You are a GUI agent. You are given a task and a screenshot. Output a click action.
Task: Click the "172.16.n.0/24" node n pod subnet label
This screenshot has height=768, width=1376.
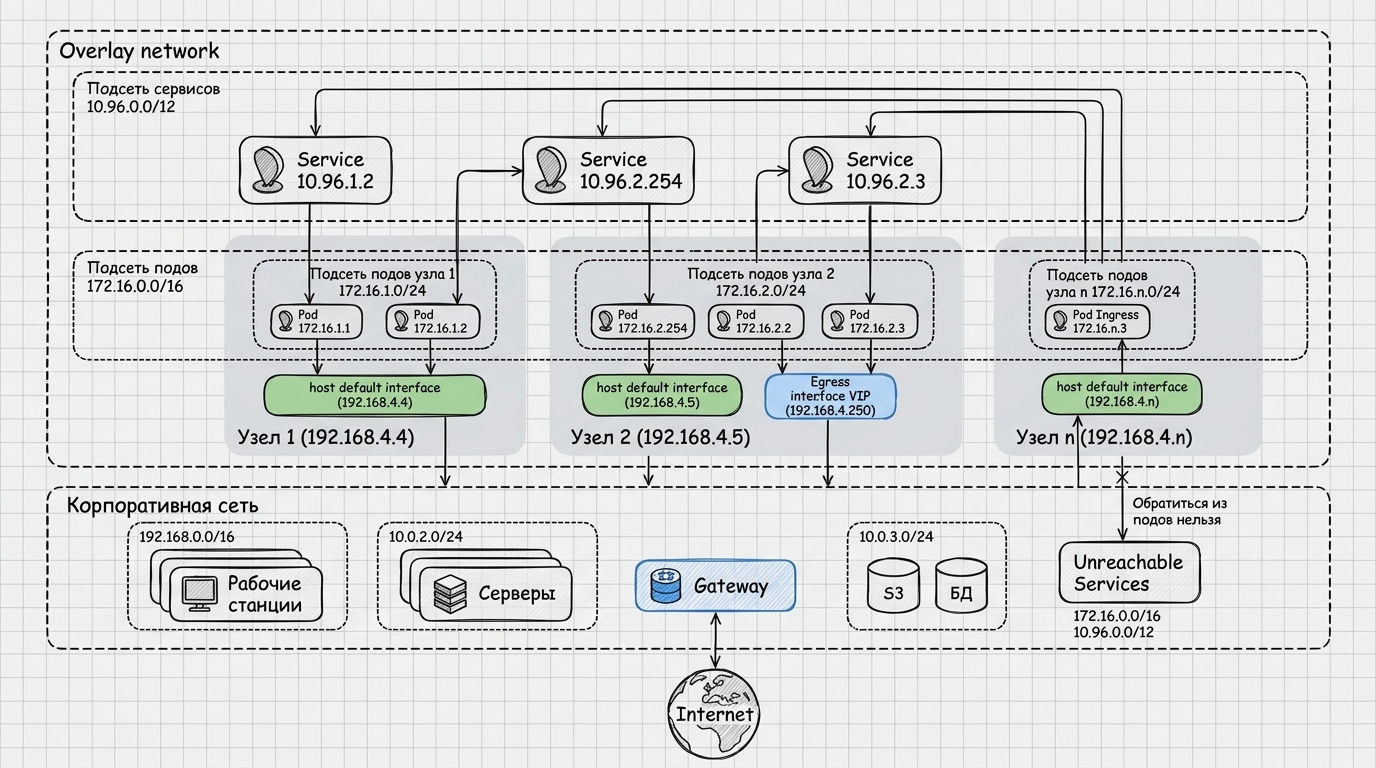(1135, 292)
